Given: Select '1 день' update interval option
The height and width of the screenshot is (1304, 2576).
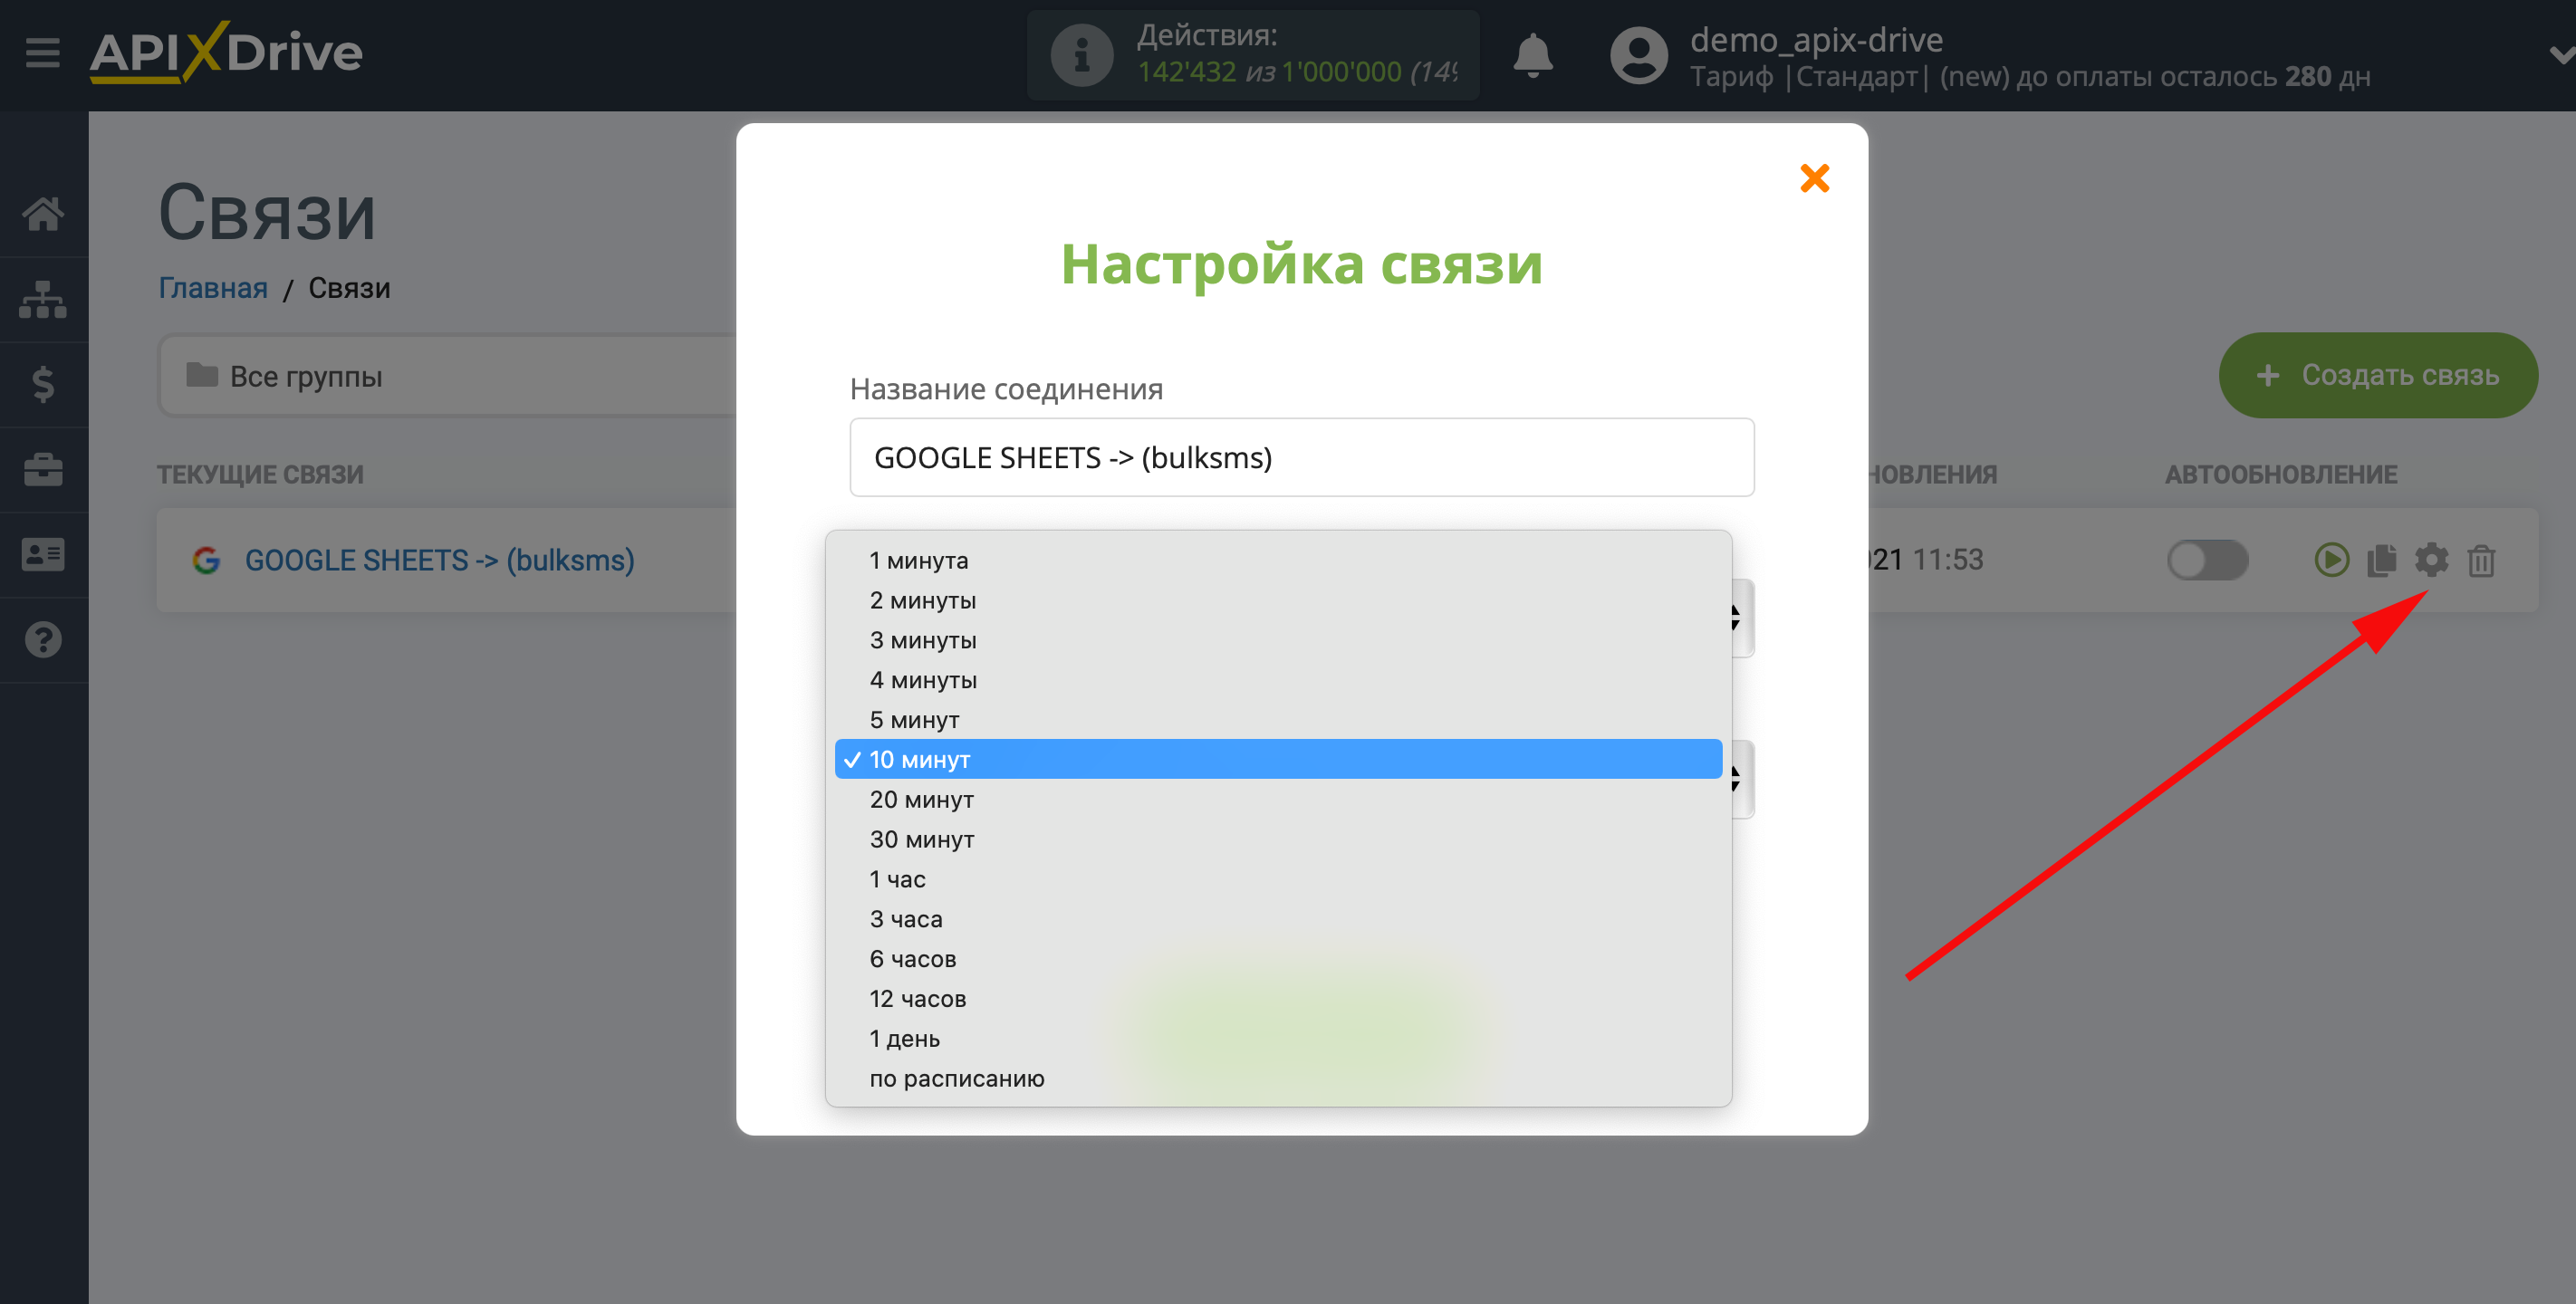Looking at the screenshot, I should click(x=907, y=1038).
